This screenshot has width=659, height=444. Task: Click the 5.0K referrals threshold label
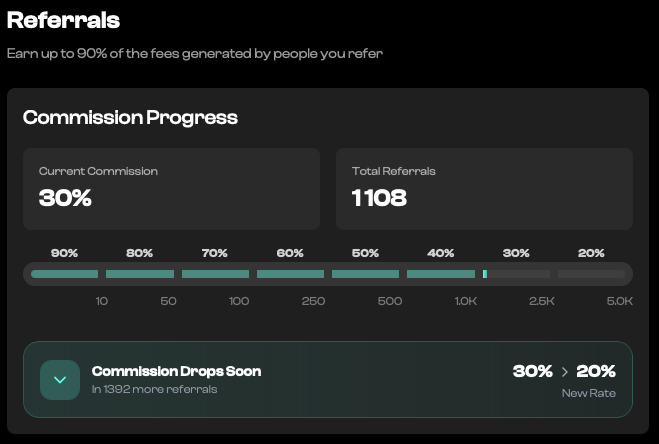tap(620, 301)
